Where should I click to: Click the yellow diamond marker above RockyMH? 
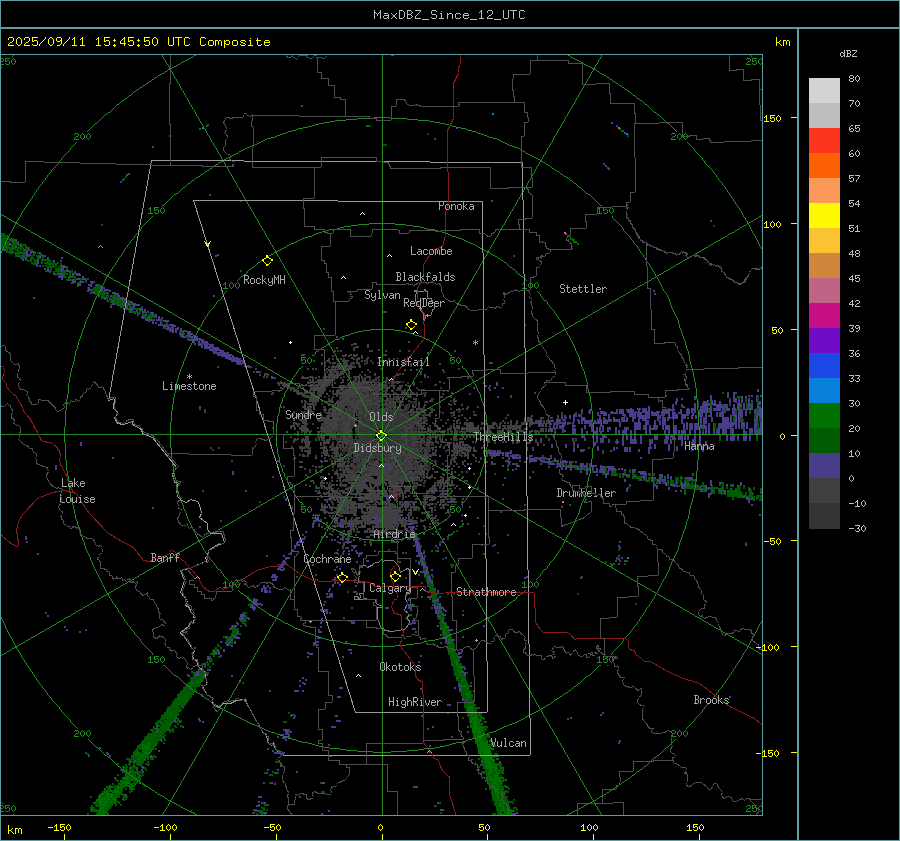click(267, 261)
